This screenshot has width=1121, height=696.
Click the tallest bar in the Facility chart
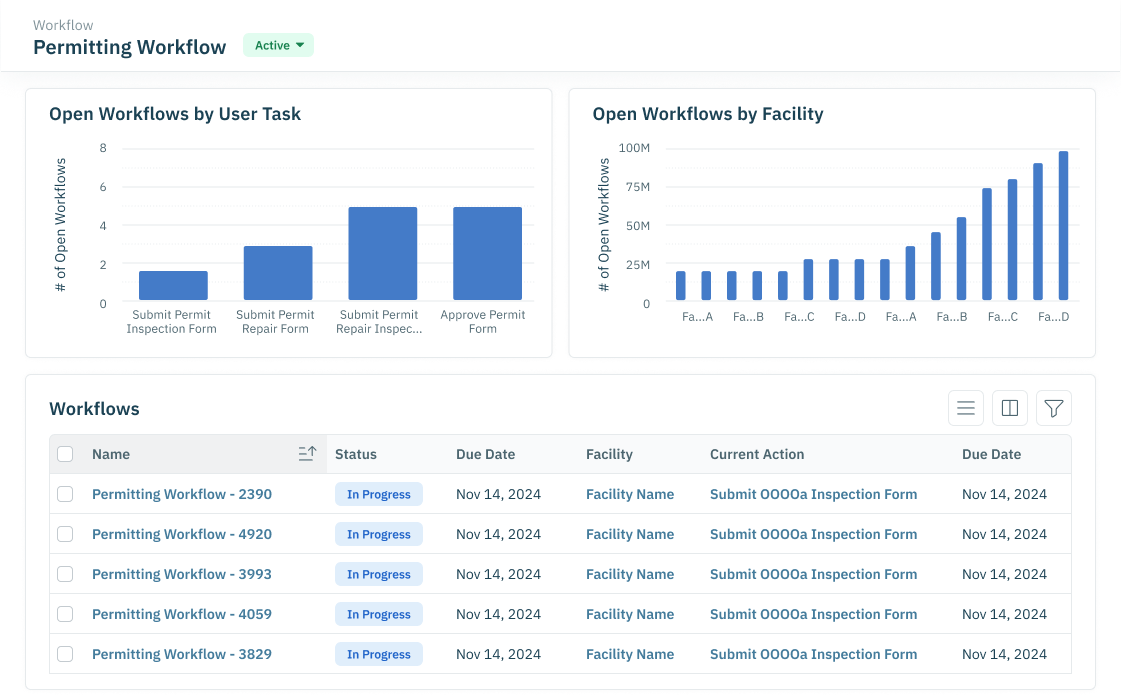tap(1063, 225)
